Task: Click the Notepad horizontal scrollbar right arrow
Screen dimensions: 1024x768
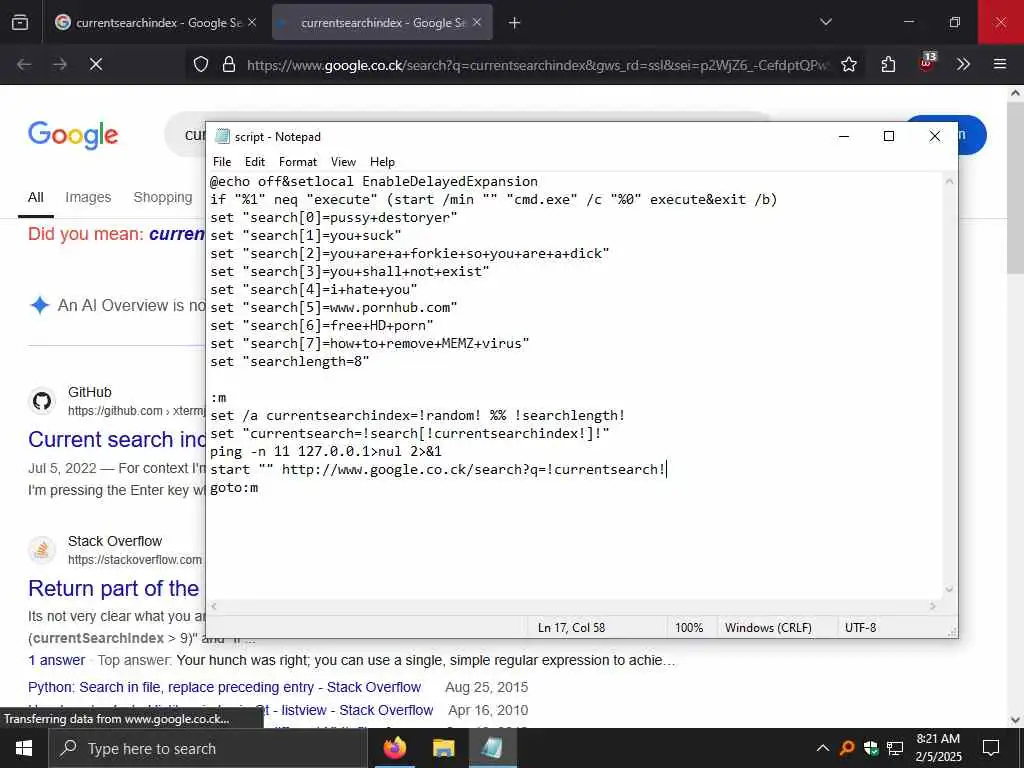Action: tap(933, 606)
